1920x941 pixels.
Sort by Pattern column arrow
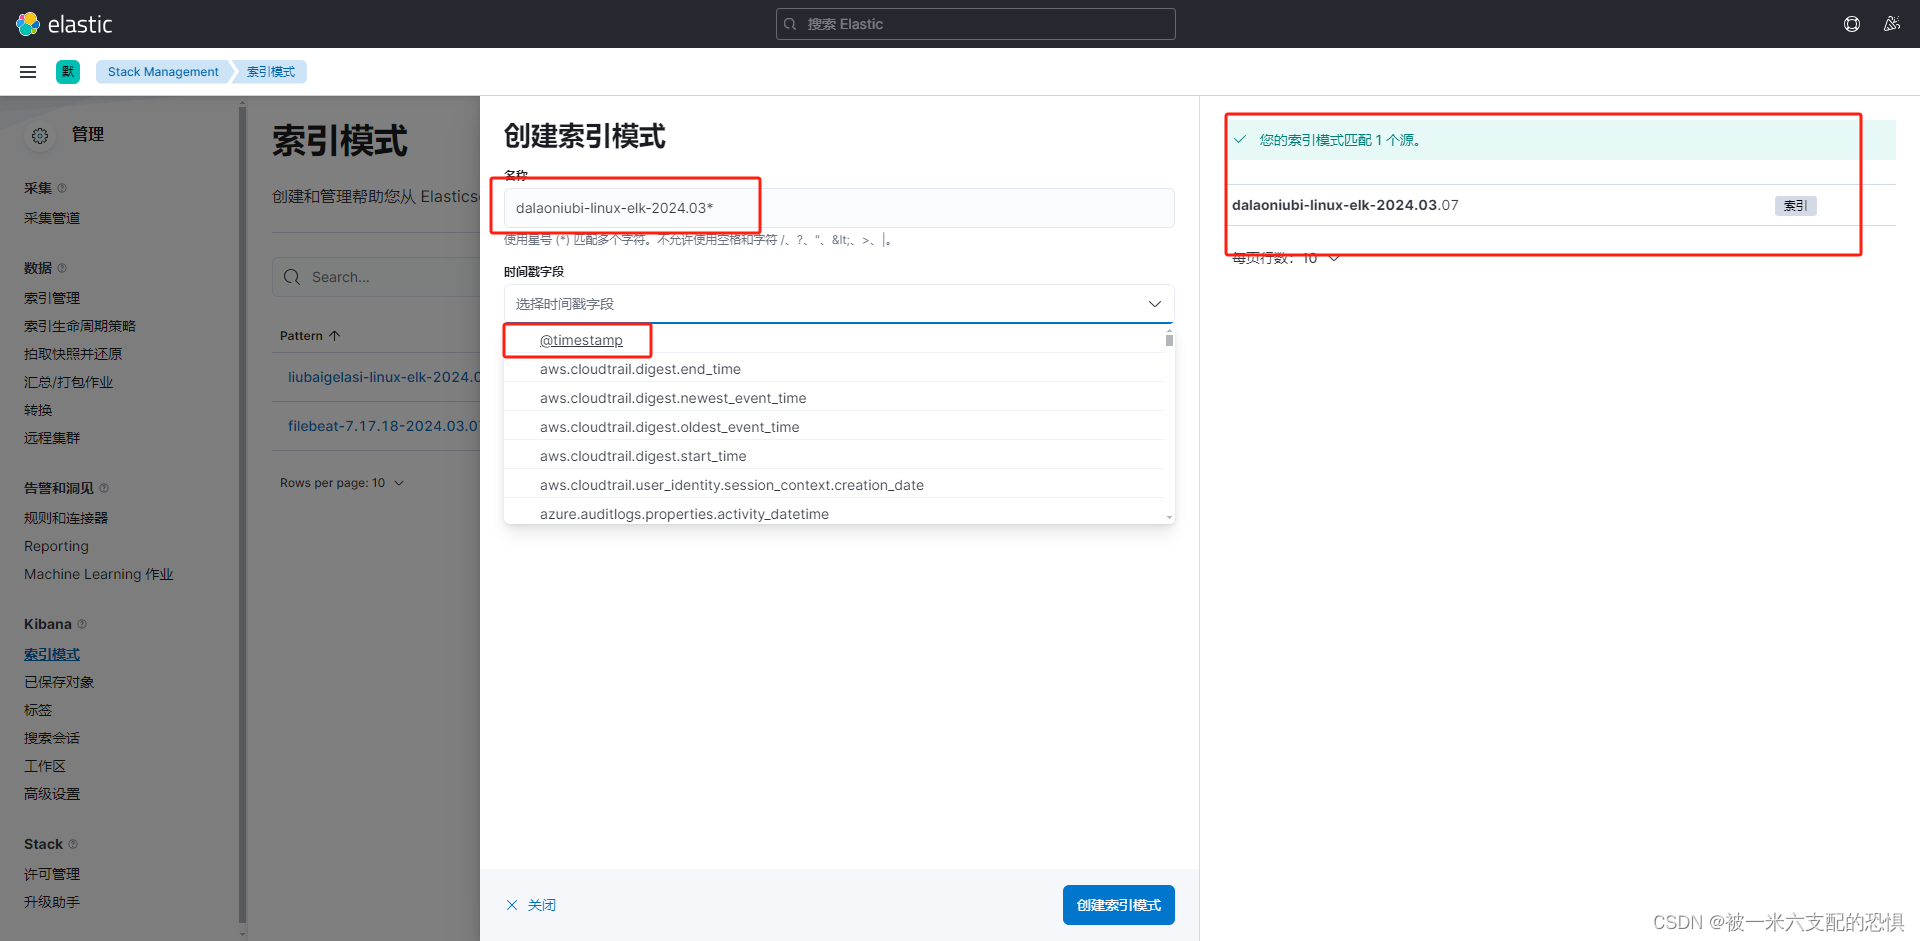tap(335, 336)
